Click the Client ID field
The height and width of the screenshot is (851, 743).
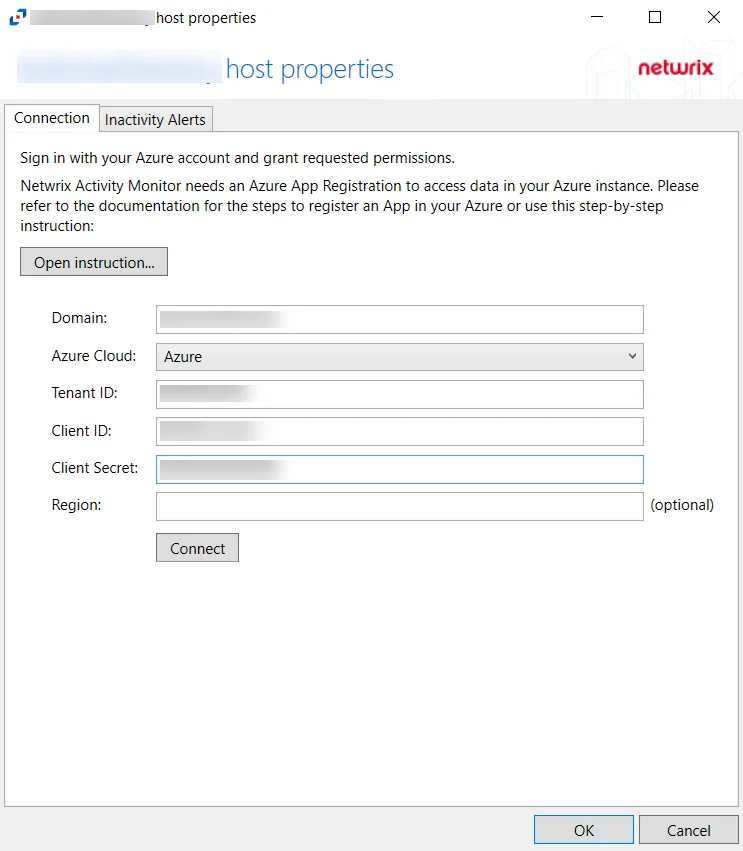click(400, 431)
